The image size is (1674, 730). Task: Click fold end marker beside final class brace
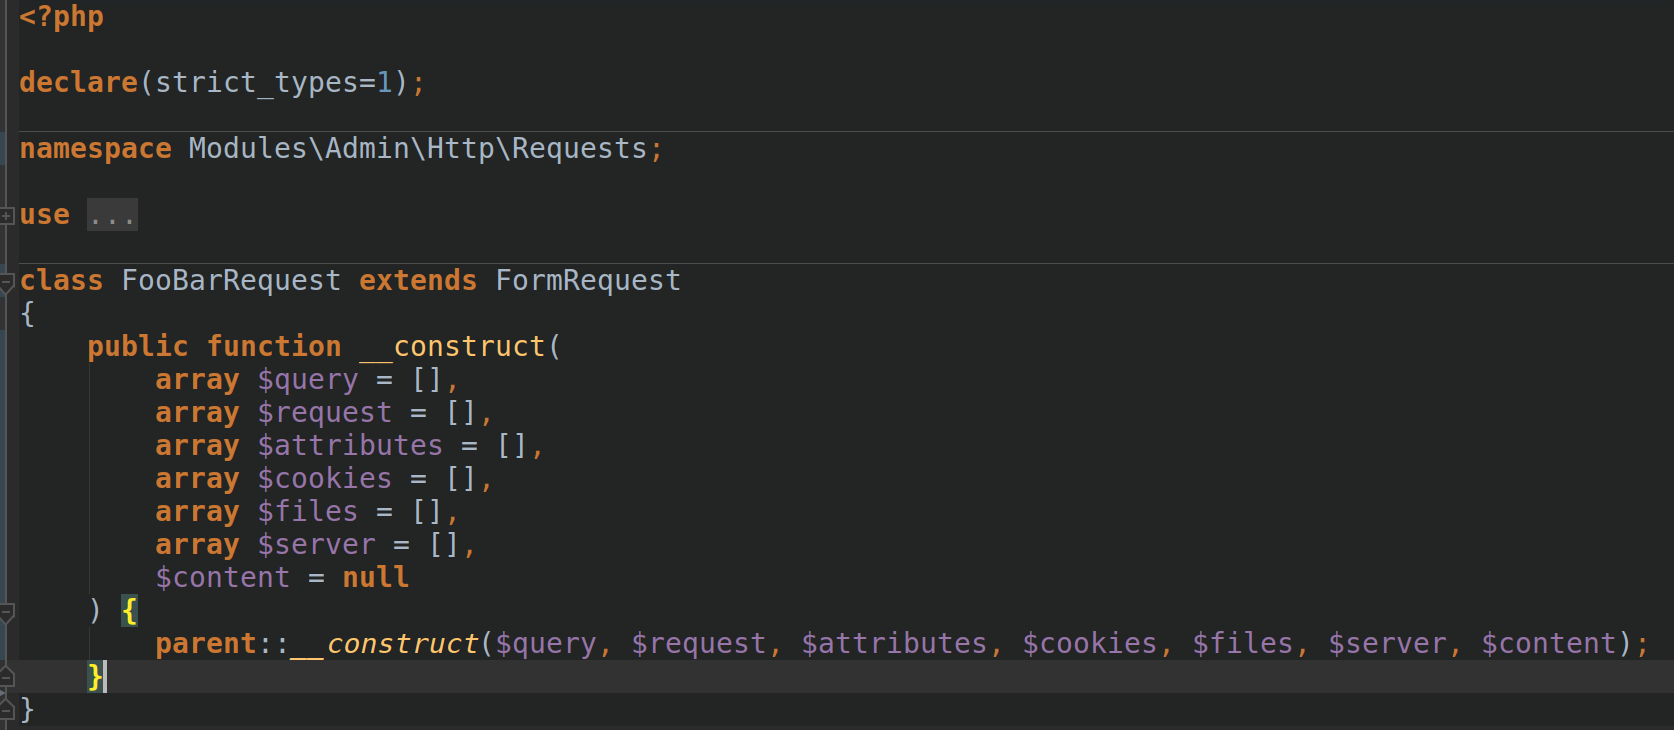click(6, 709)
